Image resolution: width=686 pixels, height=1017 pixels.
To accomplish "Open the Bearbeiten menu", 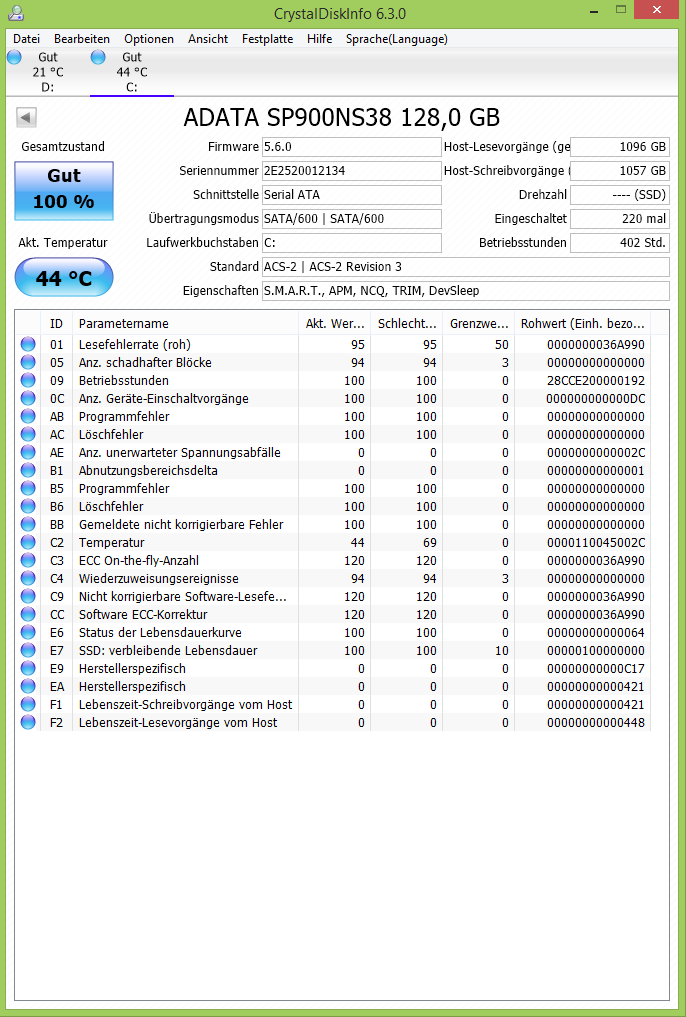I will point(82,39).
